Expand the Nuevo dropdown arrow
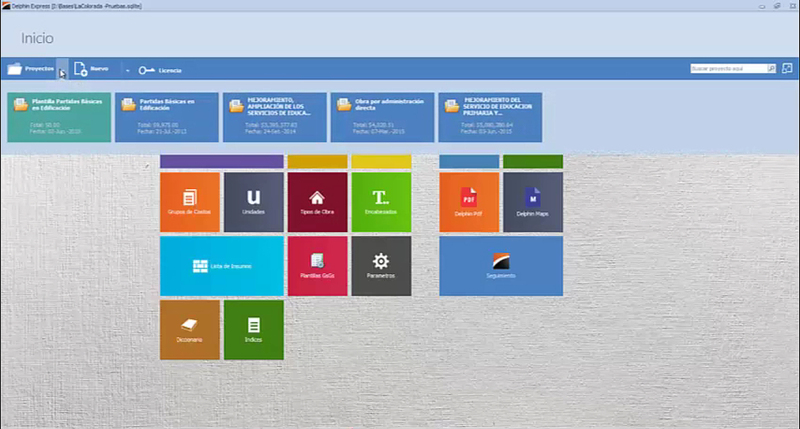Screen dimensions: 800x429 (x=127, y=70)
